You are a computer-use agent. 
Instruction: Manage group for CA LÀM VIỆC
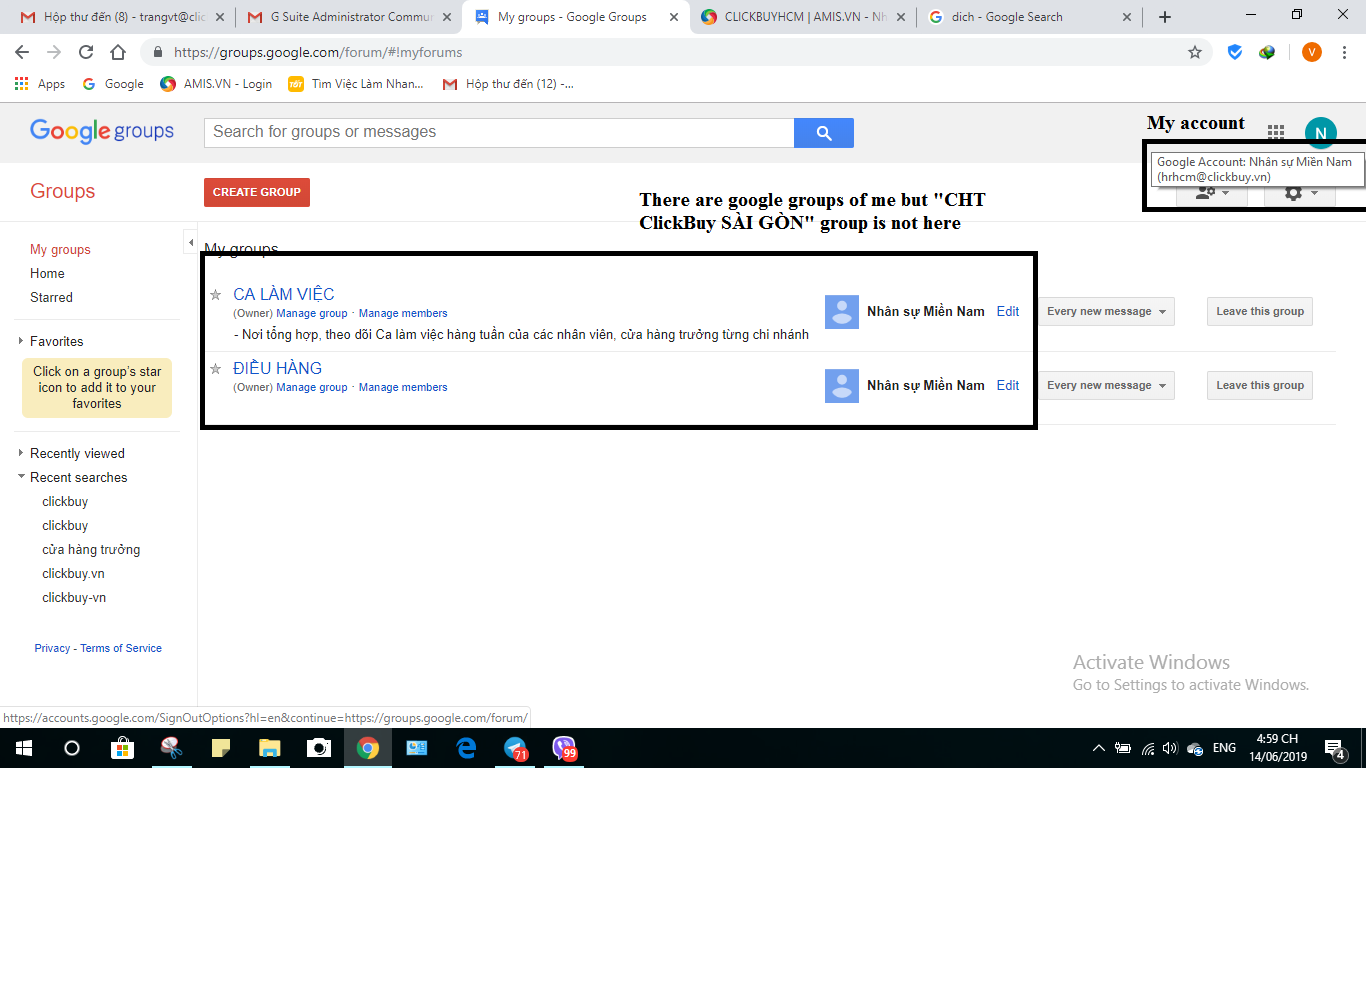pyautogui.click(x=312, y=314)
